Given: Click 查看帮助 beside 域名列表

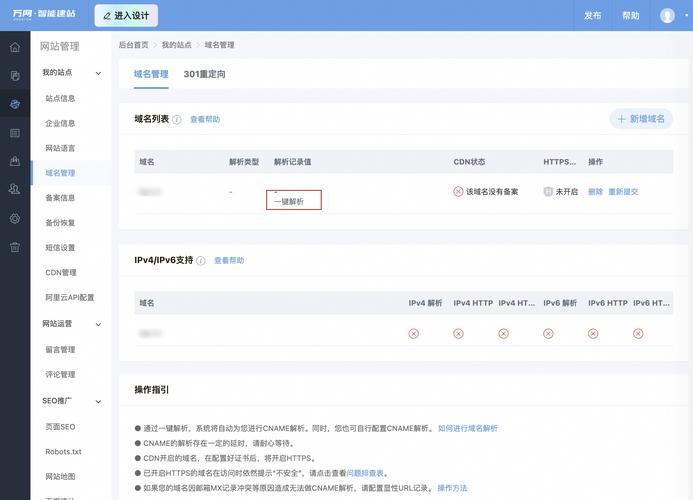Looking at the screenshot, I should point(205,119).
